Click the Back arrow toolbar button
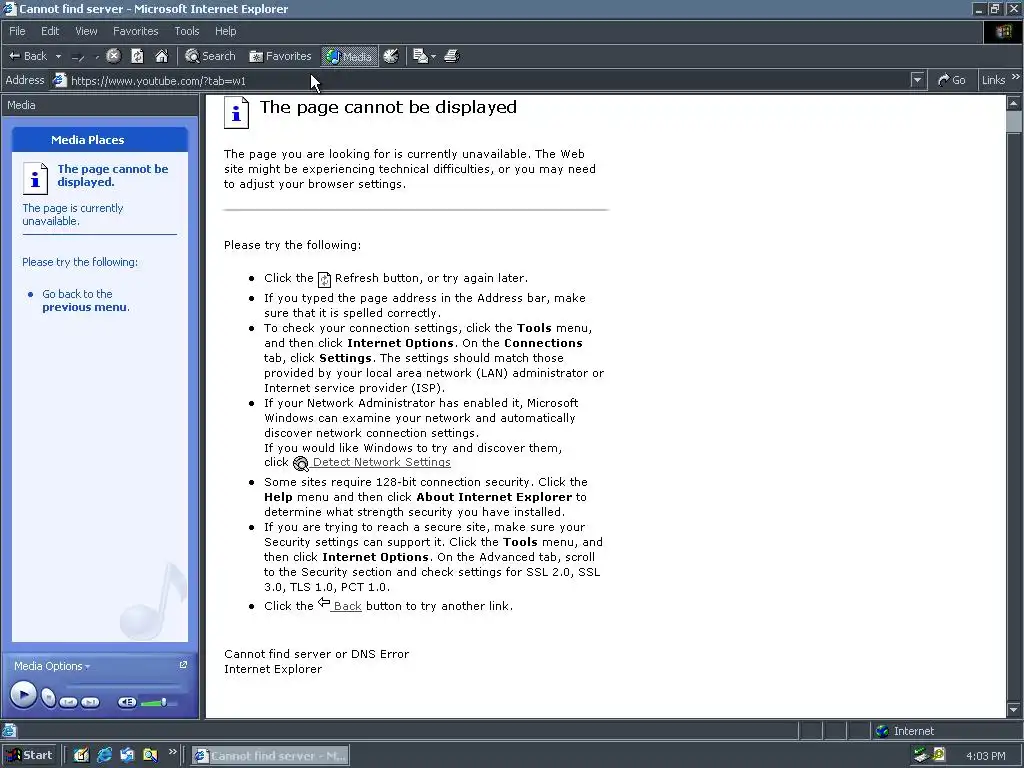The height and width of the screenshot is (768, 1024). click(x=27, y=56)
